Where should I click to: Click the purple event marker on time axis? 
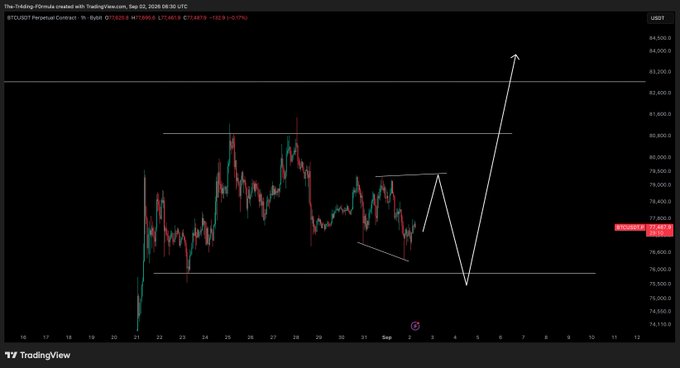415,326
